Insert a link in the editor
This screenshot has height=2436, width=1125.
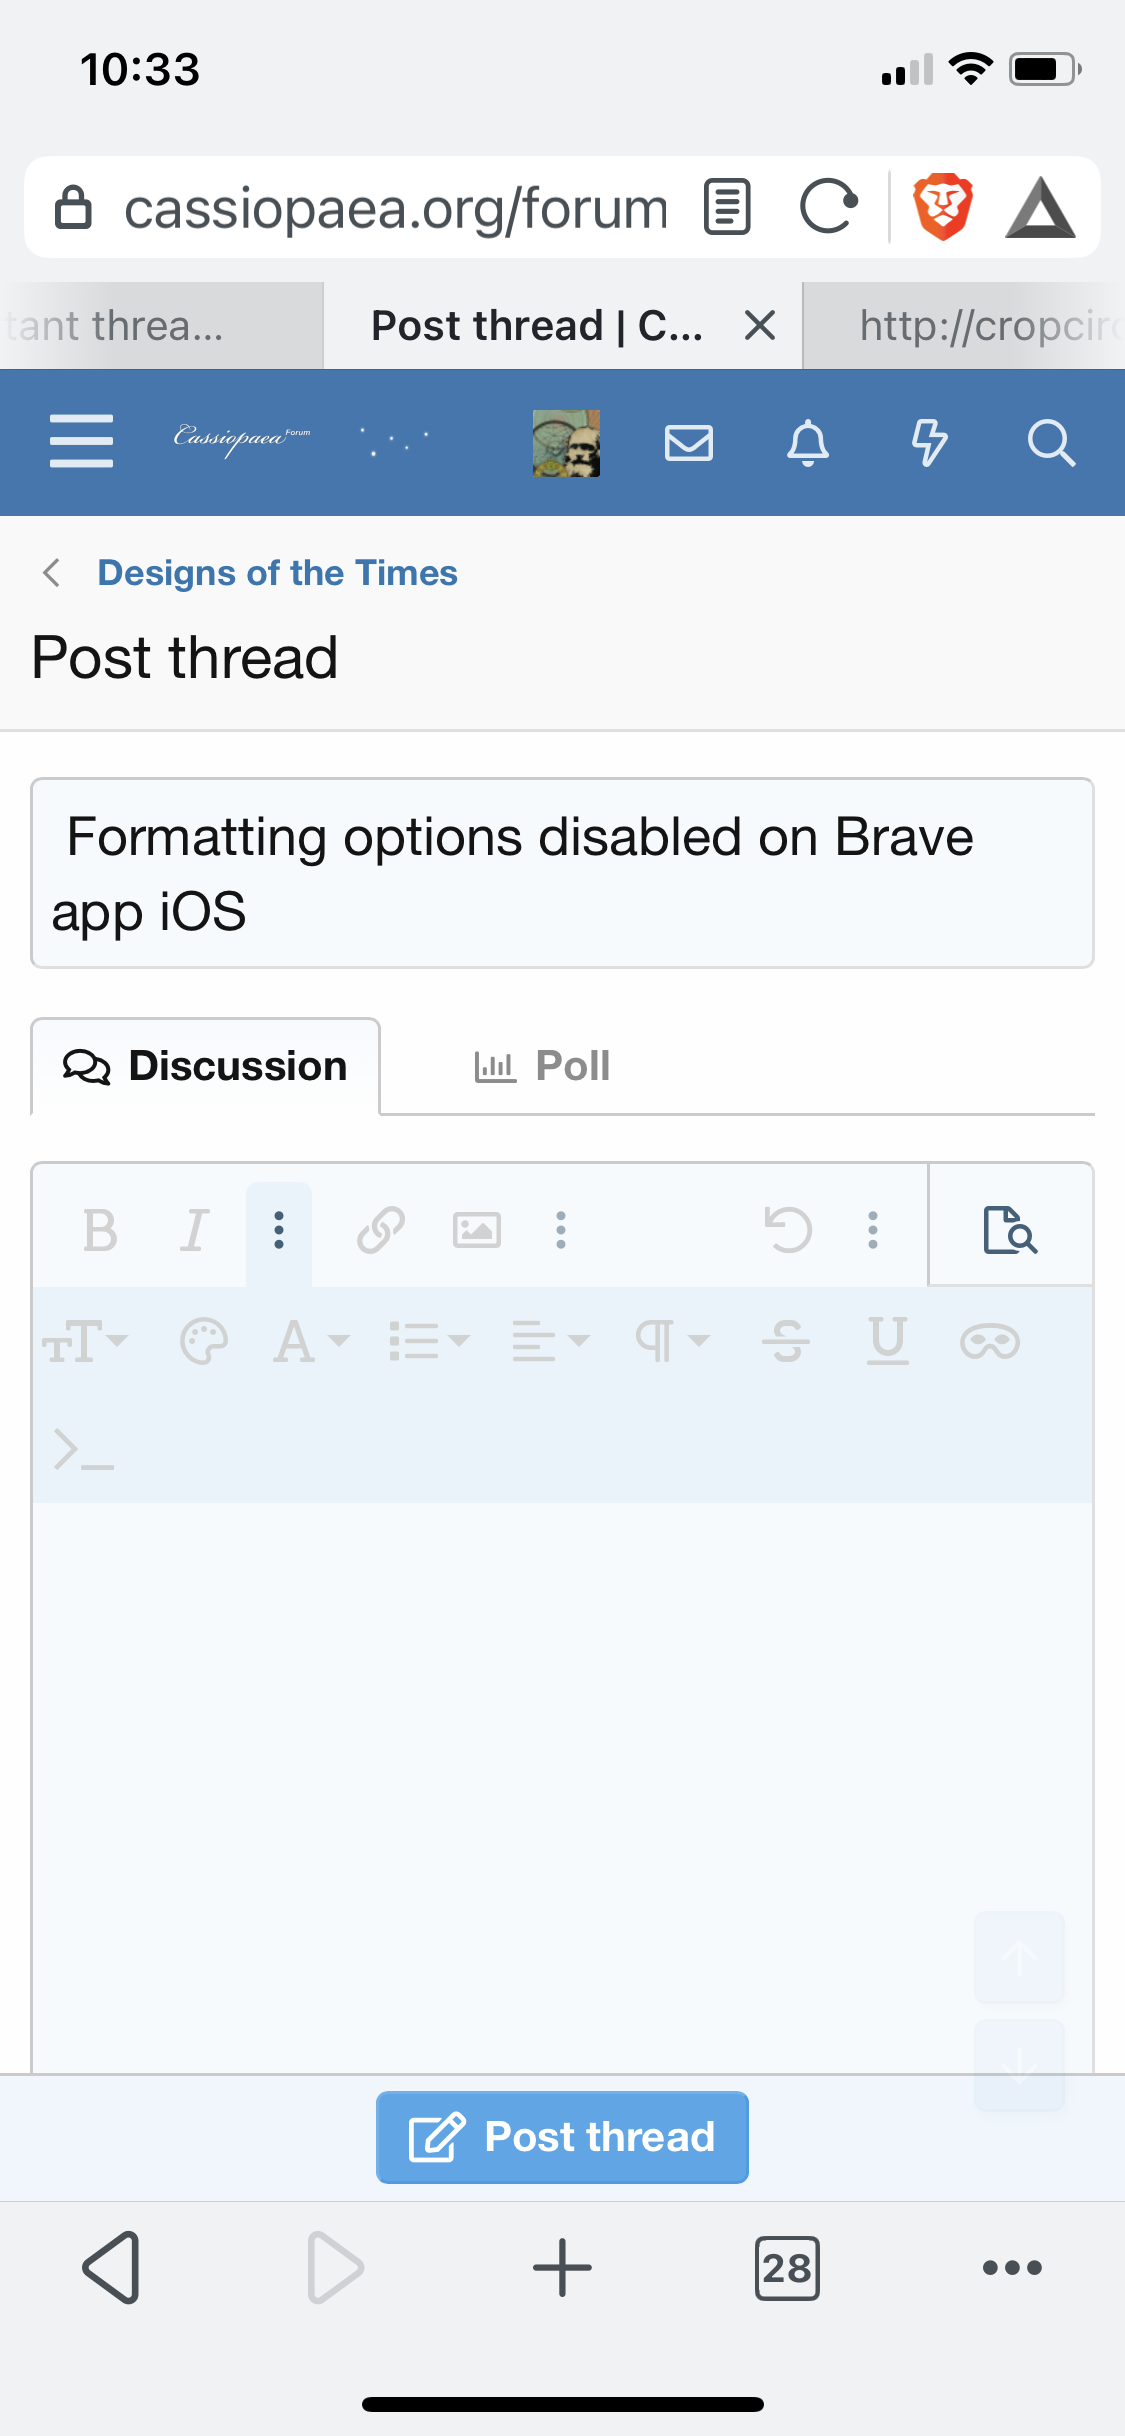click(381, 1230)
